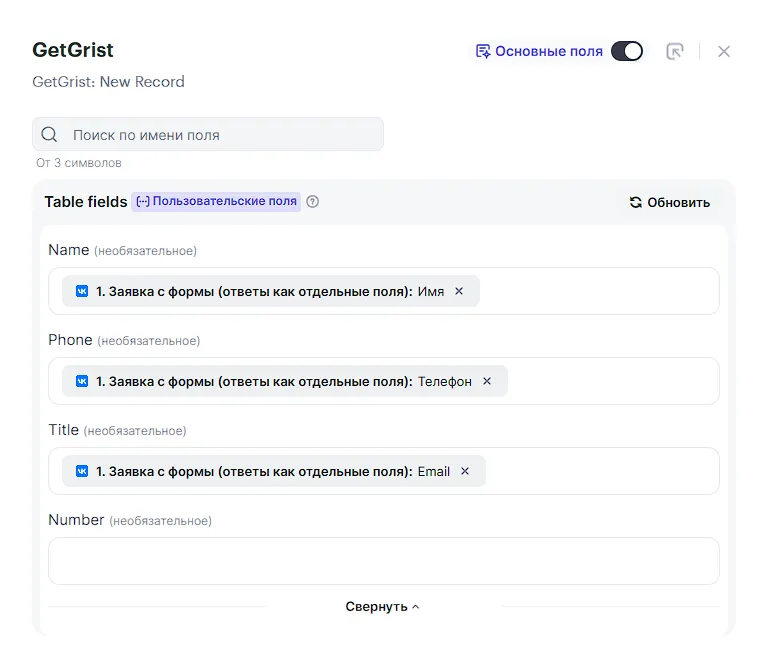Remove the Email value from Title

[x=465, y=471]
